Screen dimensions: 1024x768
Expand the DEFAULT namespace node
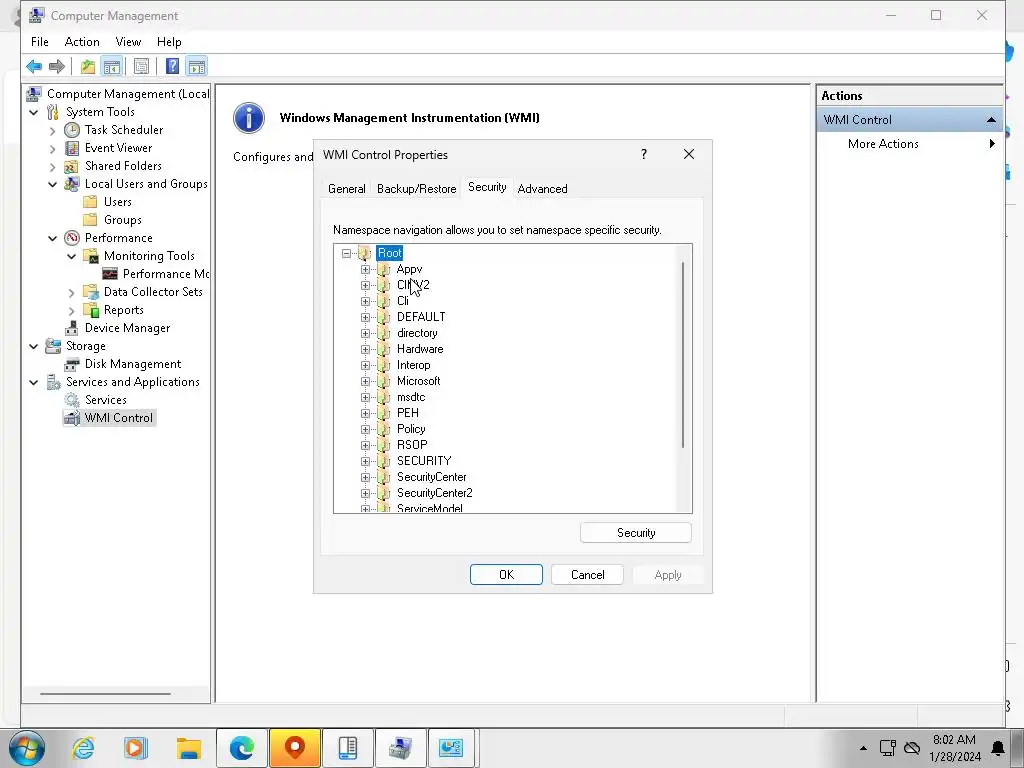[365, 317]
